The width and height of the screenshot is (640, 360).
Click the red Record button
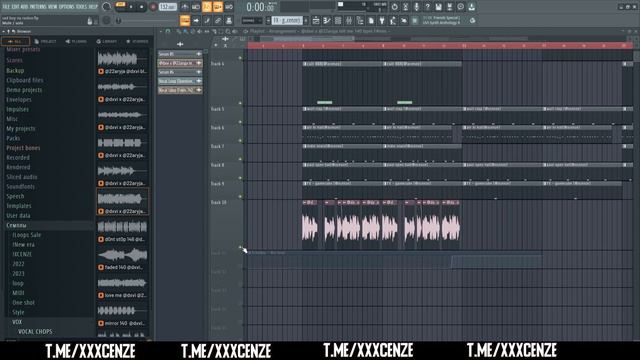coord(153,7)
